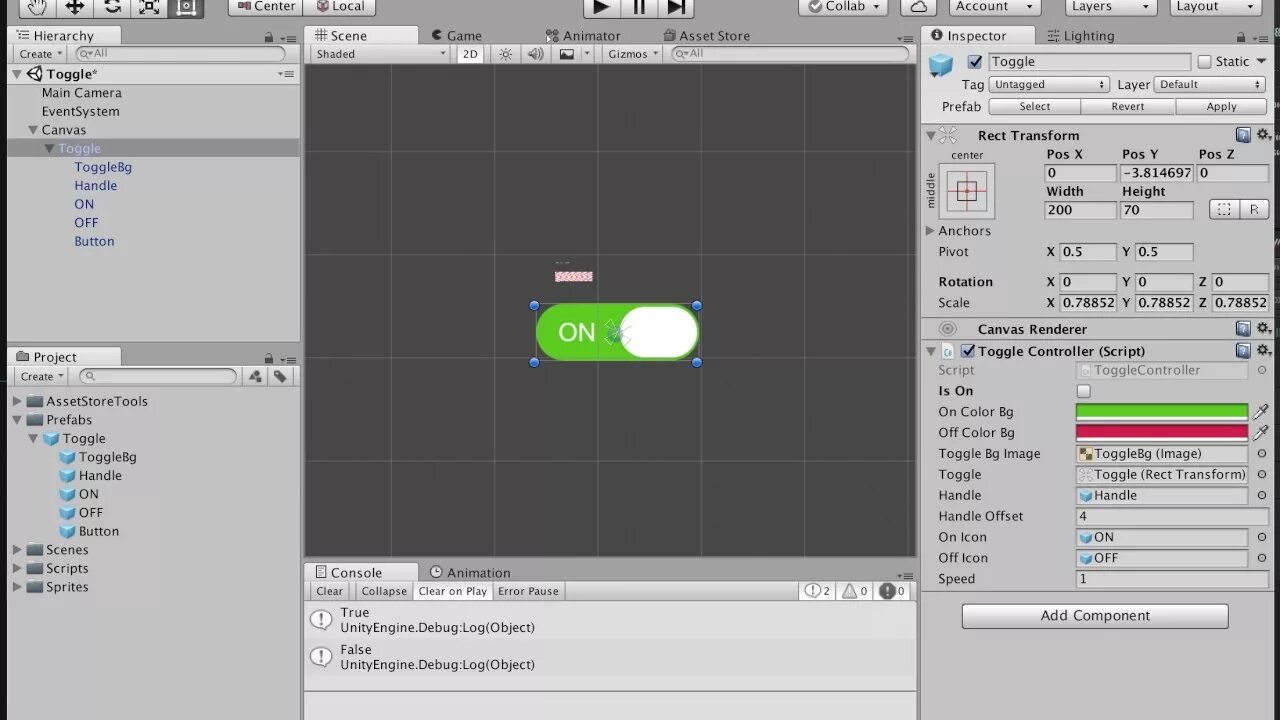Toggle Clear on Play option
1280x720 pixels.
(x=453, y=591)
